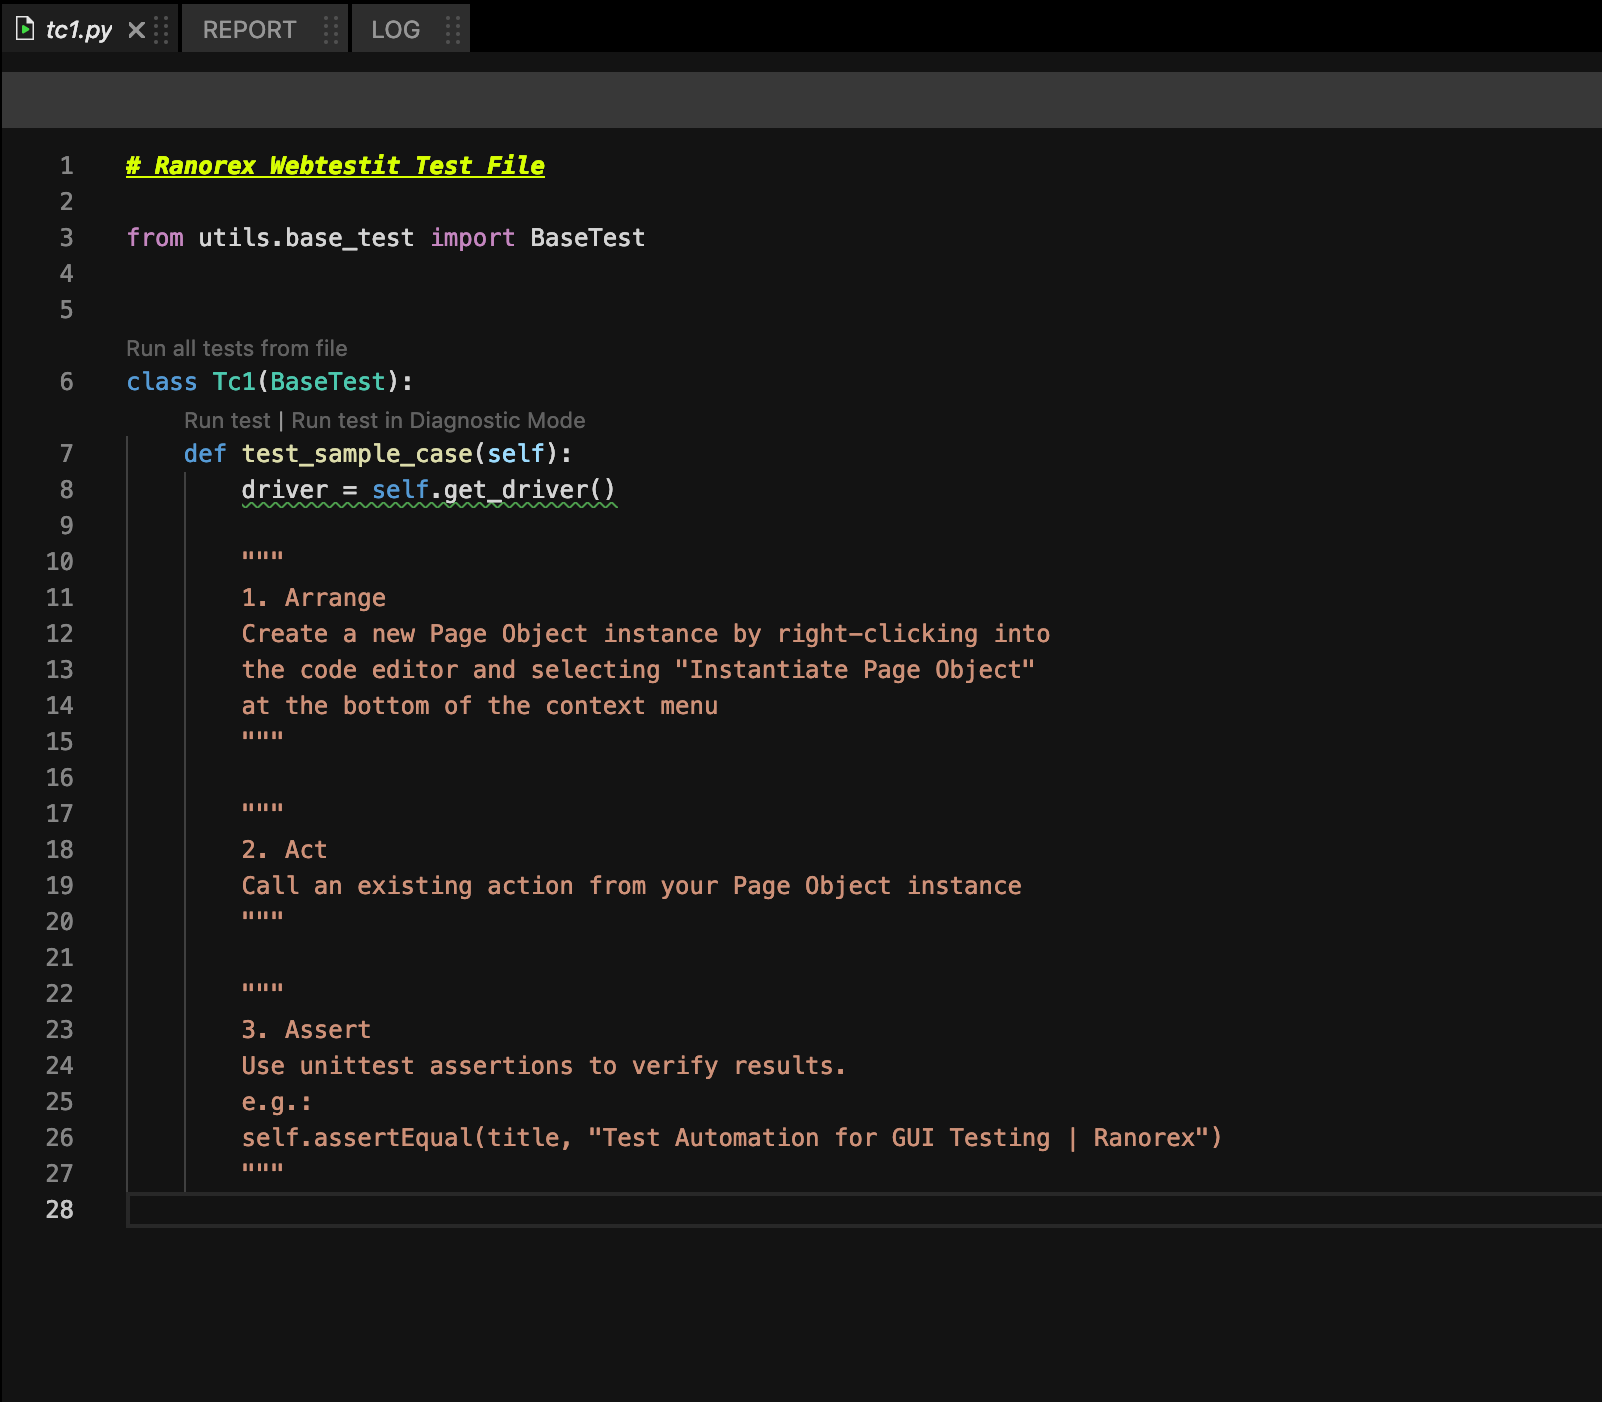1602x1402 pixels.
Task: Click the drag handle beside tc1.py tab
Action: point(160,29)
